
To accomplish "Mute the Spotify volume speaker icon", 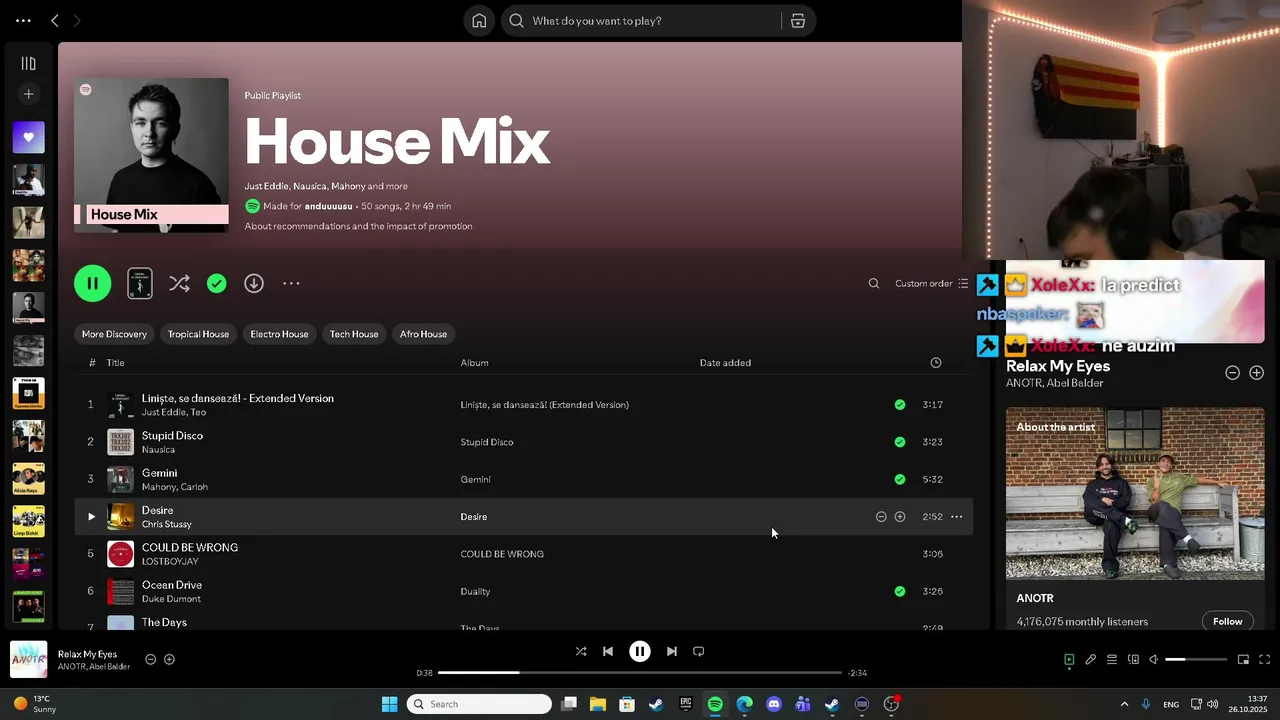I will point(1153,659).
